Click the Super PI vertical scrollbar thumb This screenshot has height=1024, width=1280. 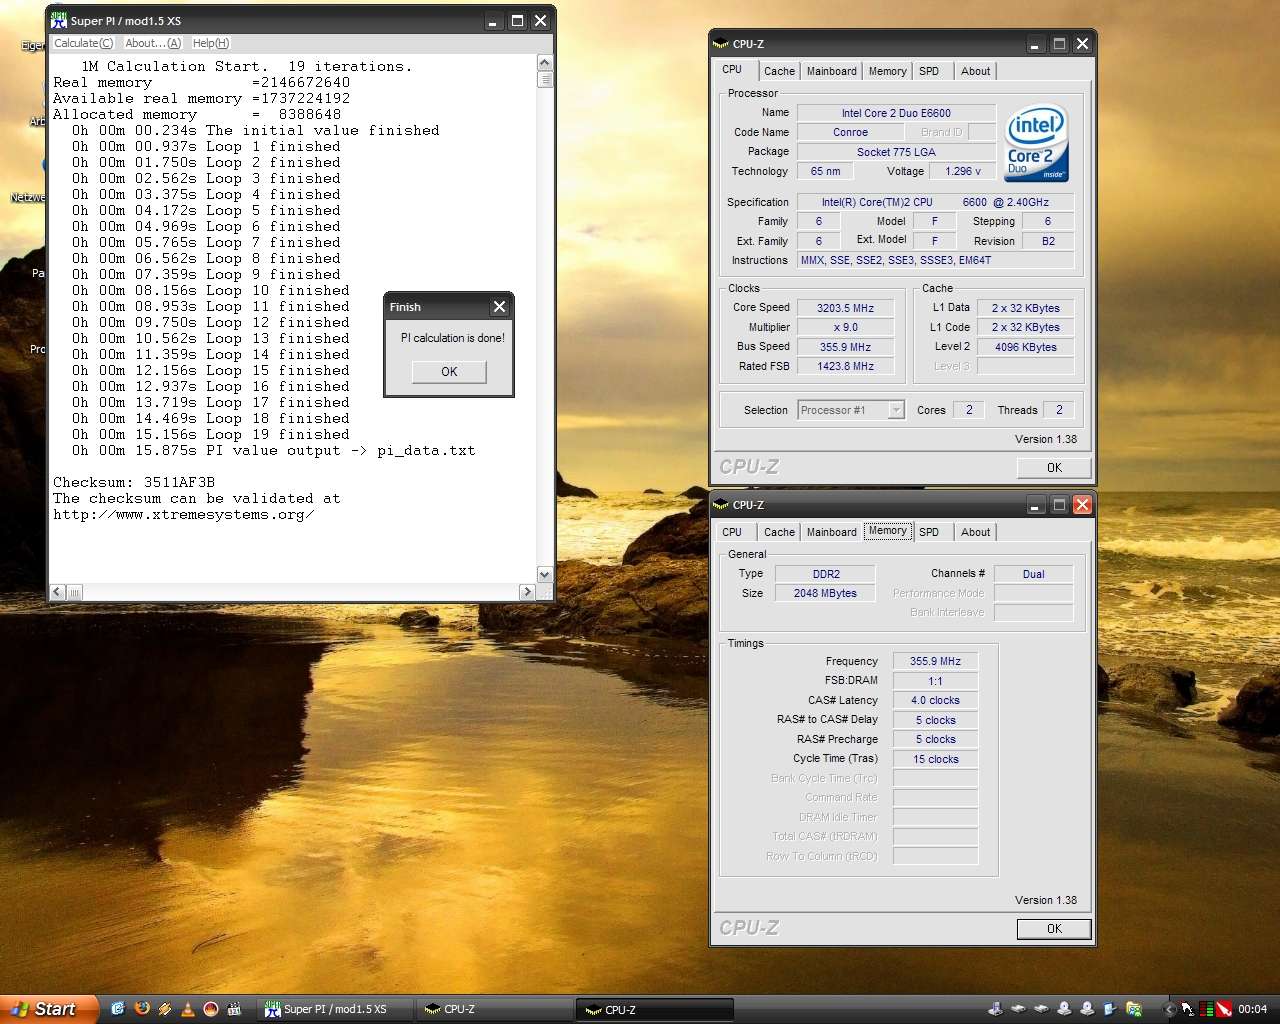545,79
